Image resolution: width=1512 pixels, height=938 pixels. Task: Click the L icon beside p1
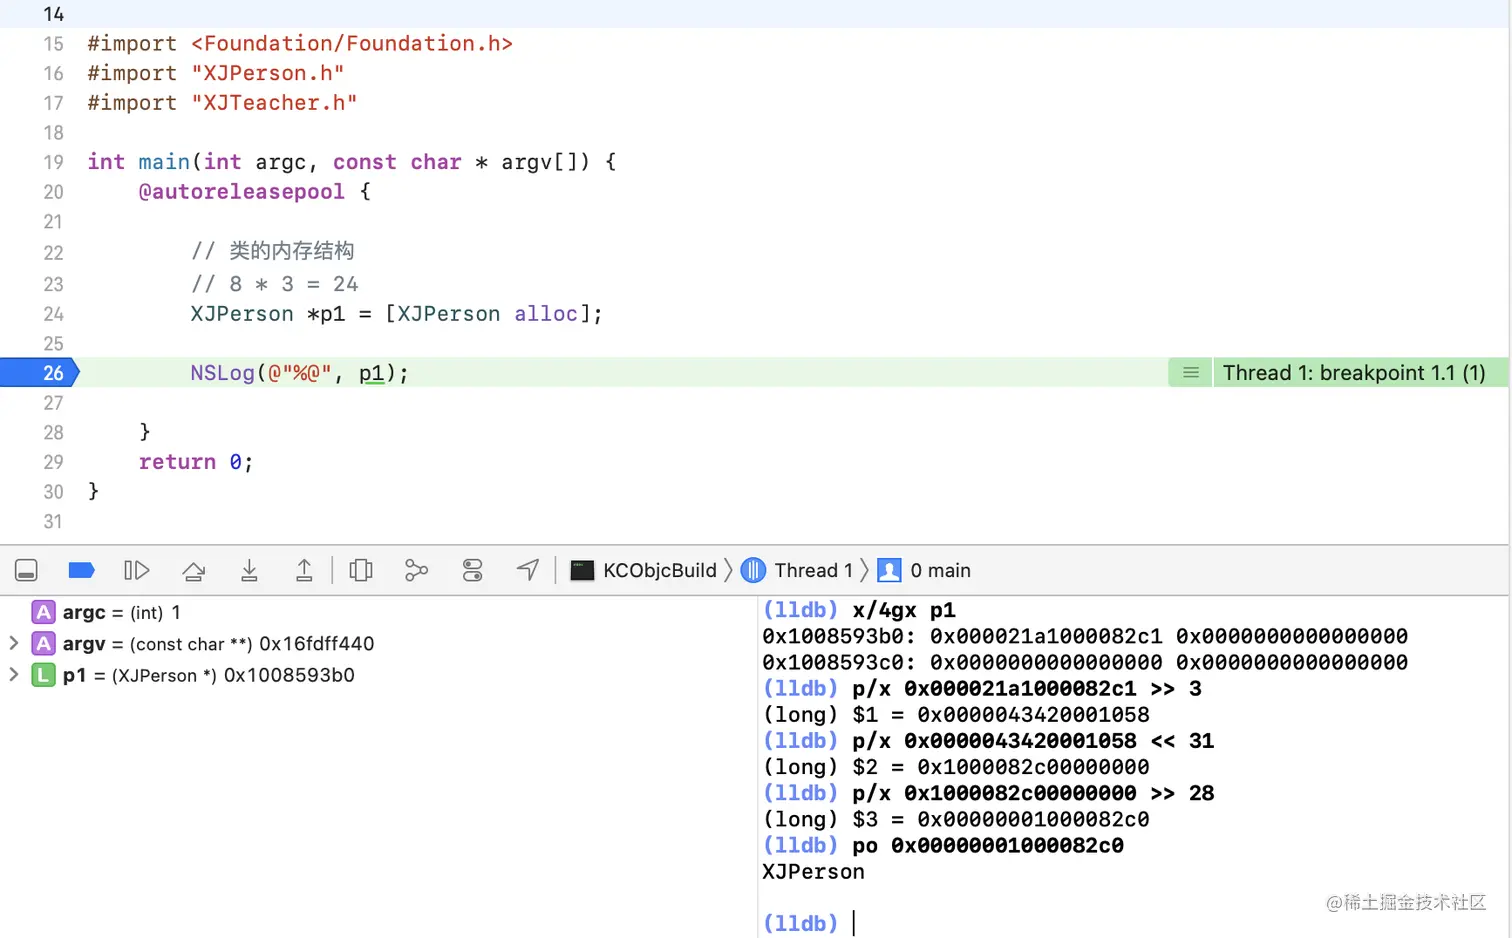point(43,675)
